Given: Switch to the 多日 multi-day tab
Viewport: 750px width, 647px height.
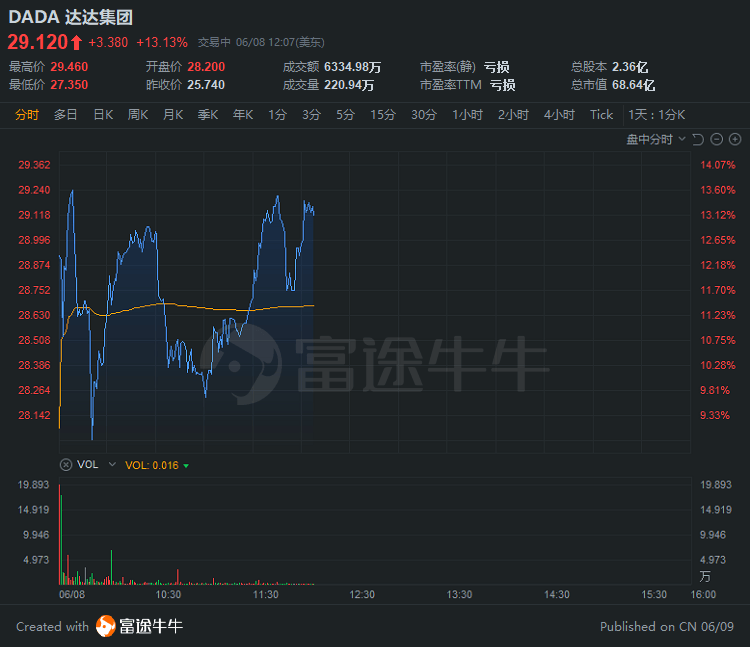Looking at the screenshot, I should [x=66, y=115].
